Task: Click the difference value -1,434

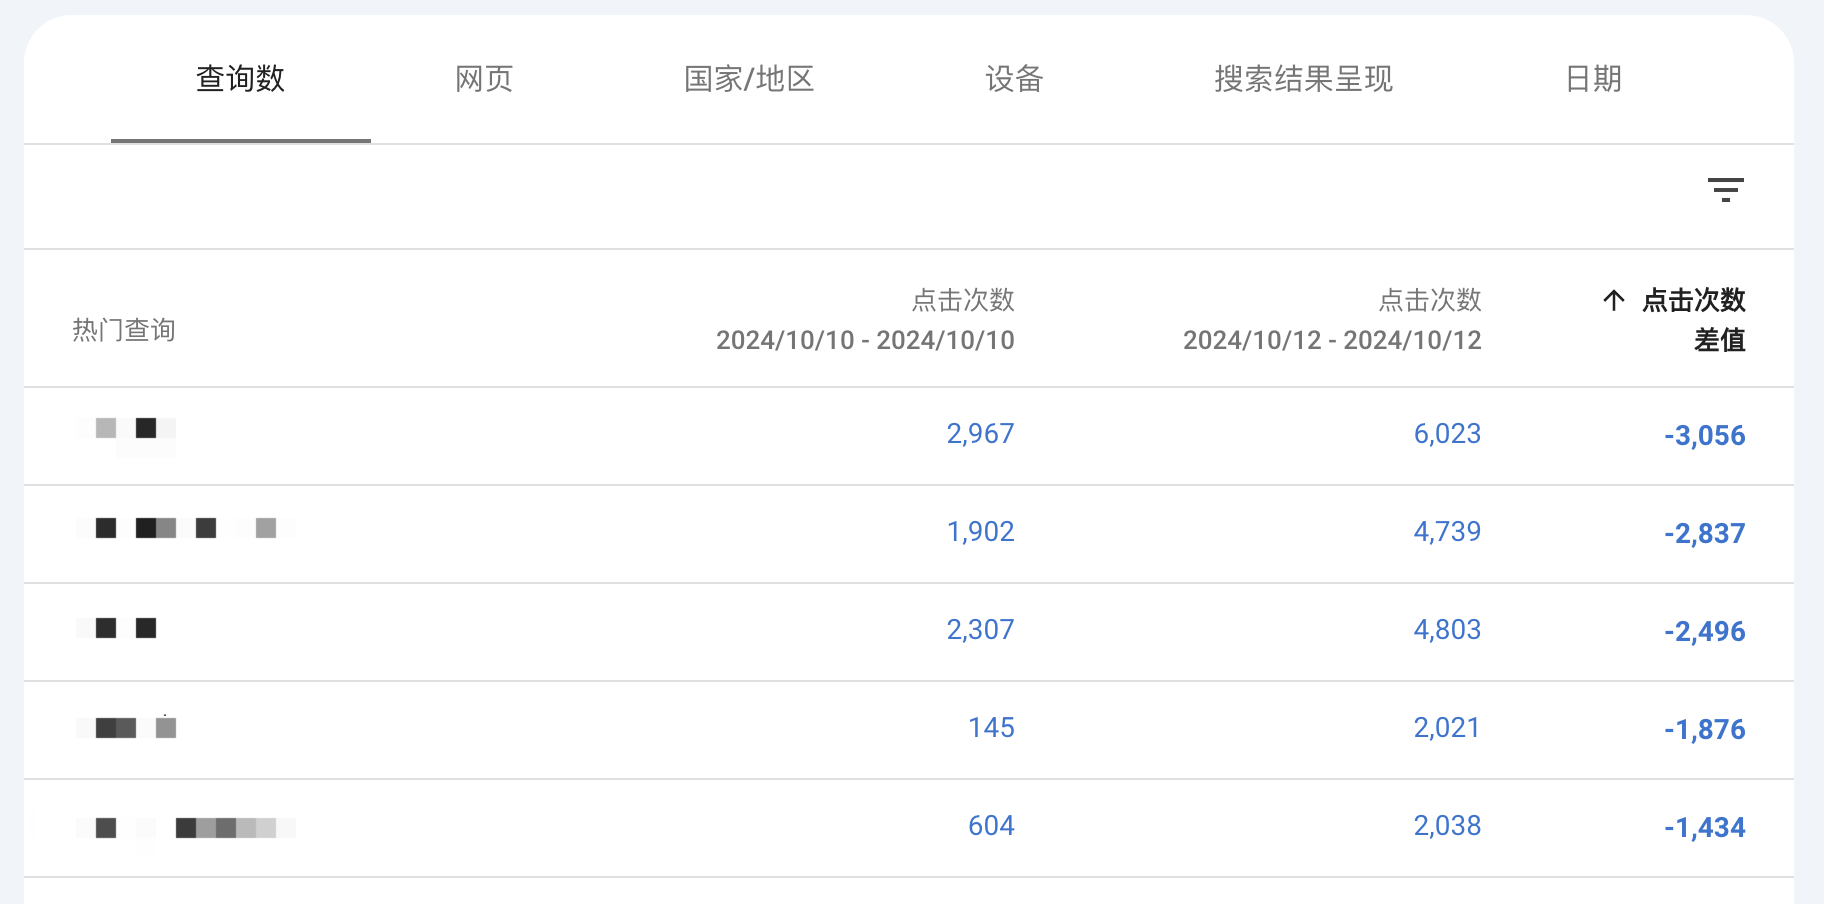Action: point(1705,828)
